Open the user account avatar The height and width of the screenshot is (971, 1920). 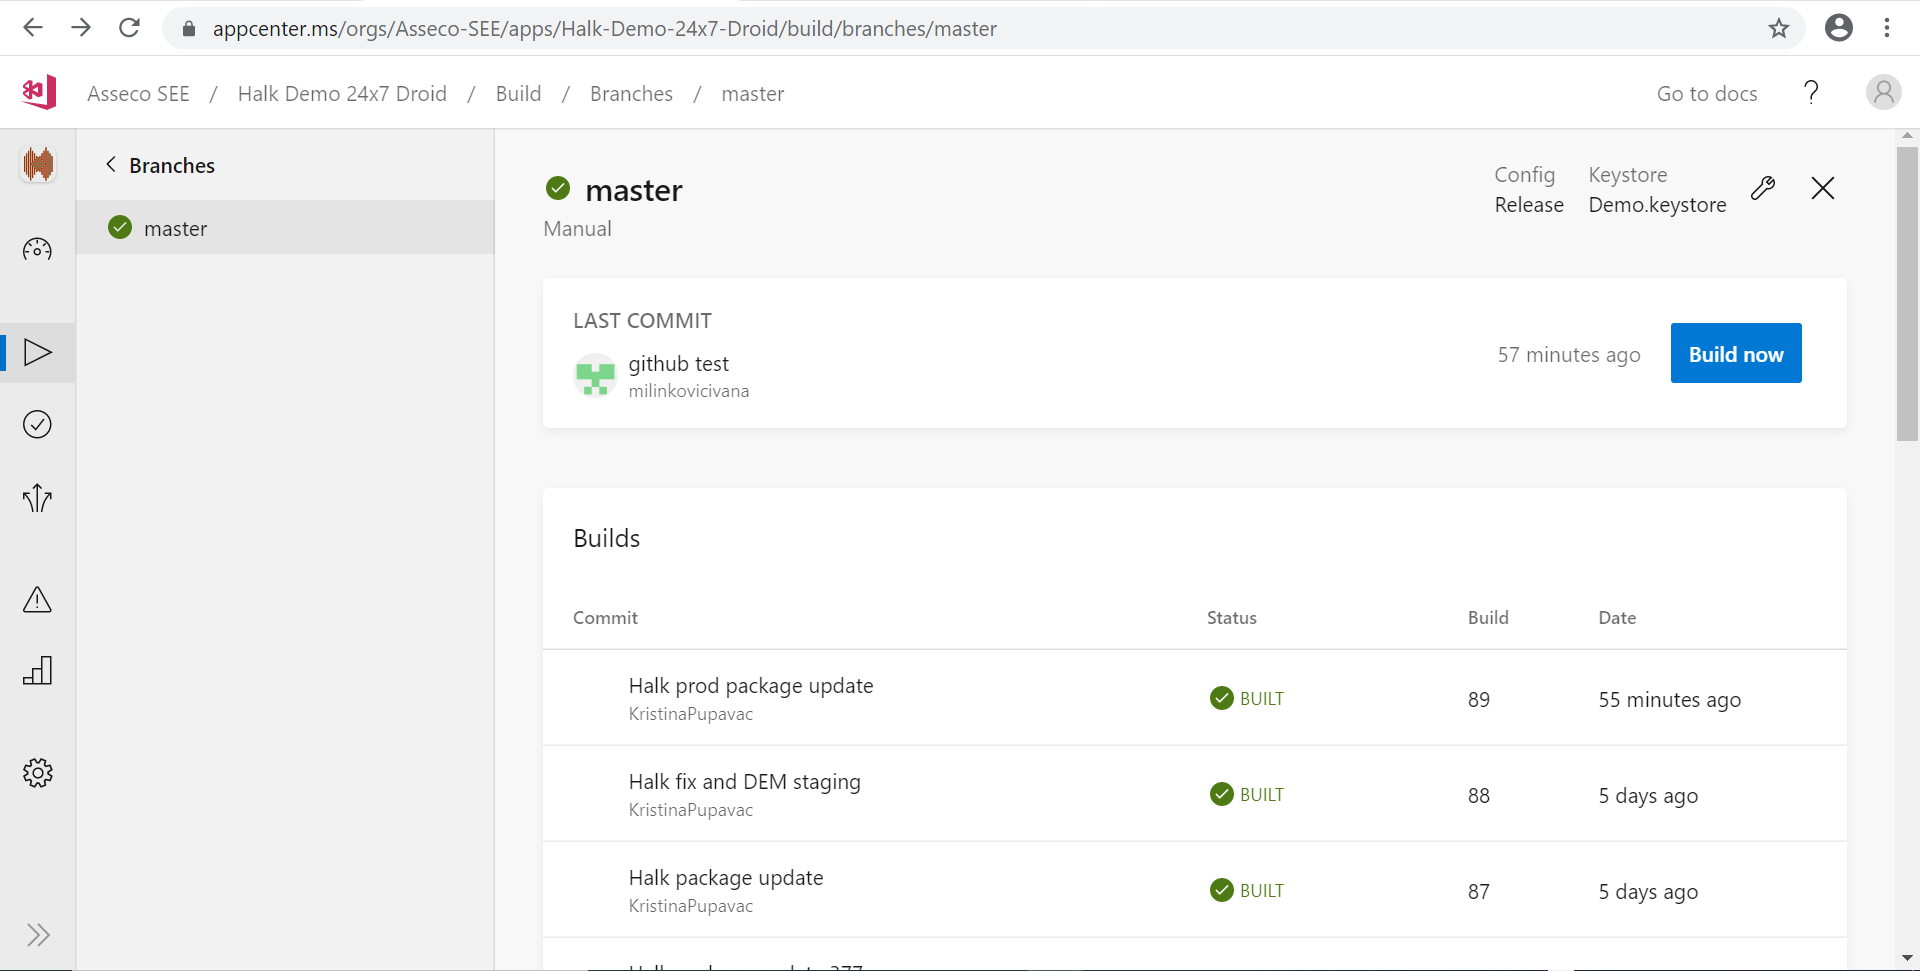[1883, 93]
